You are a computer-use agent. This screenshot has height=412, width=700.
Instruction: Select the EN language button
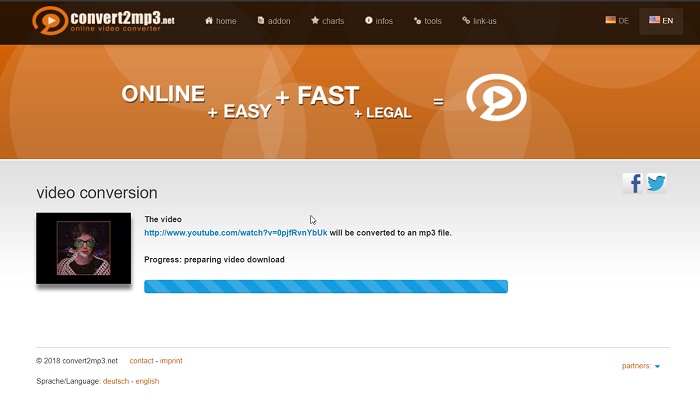click(x=661, y=21)
